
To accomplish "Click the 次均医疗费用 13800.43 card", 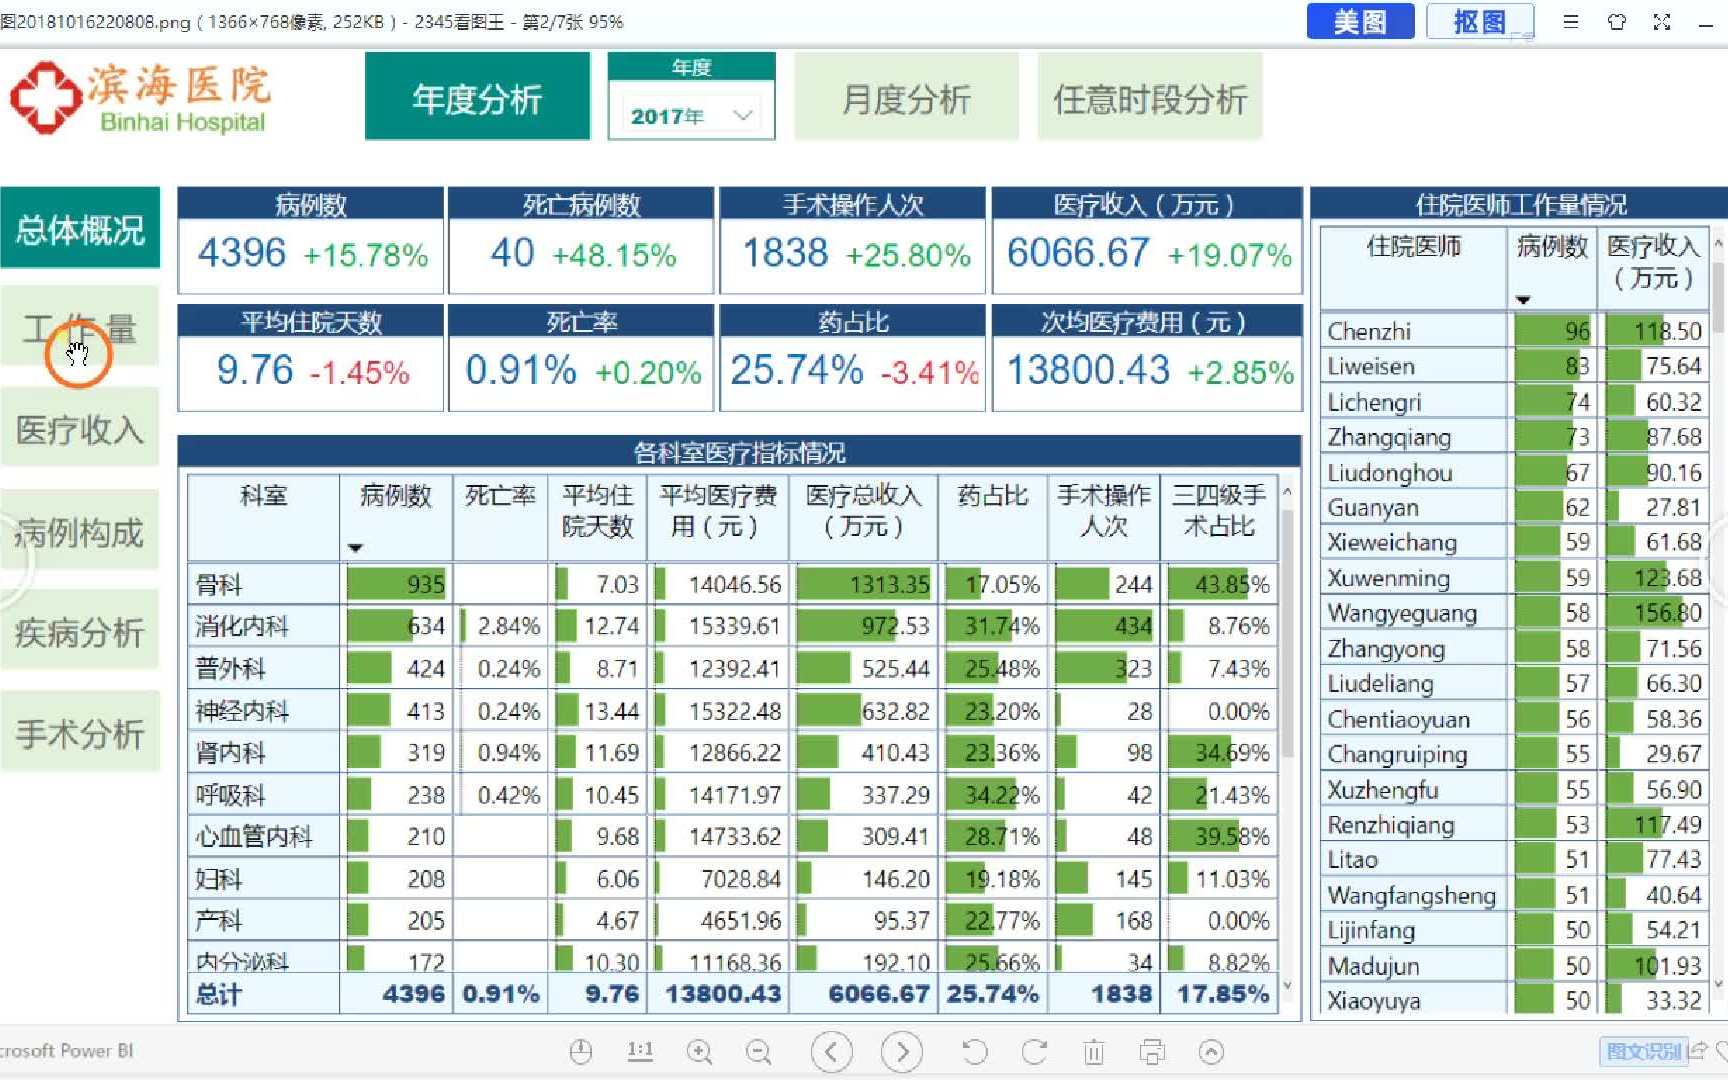I will click(1147, 358).
